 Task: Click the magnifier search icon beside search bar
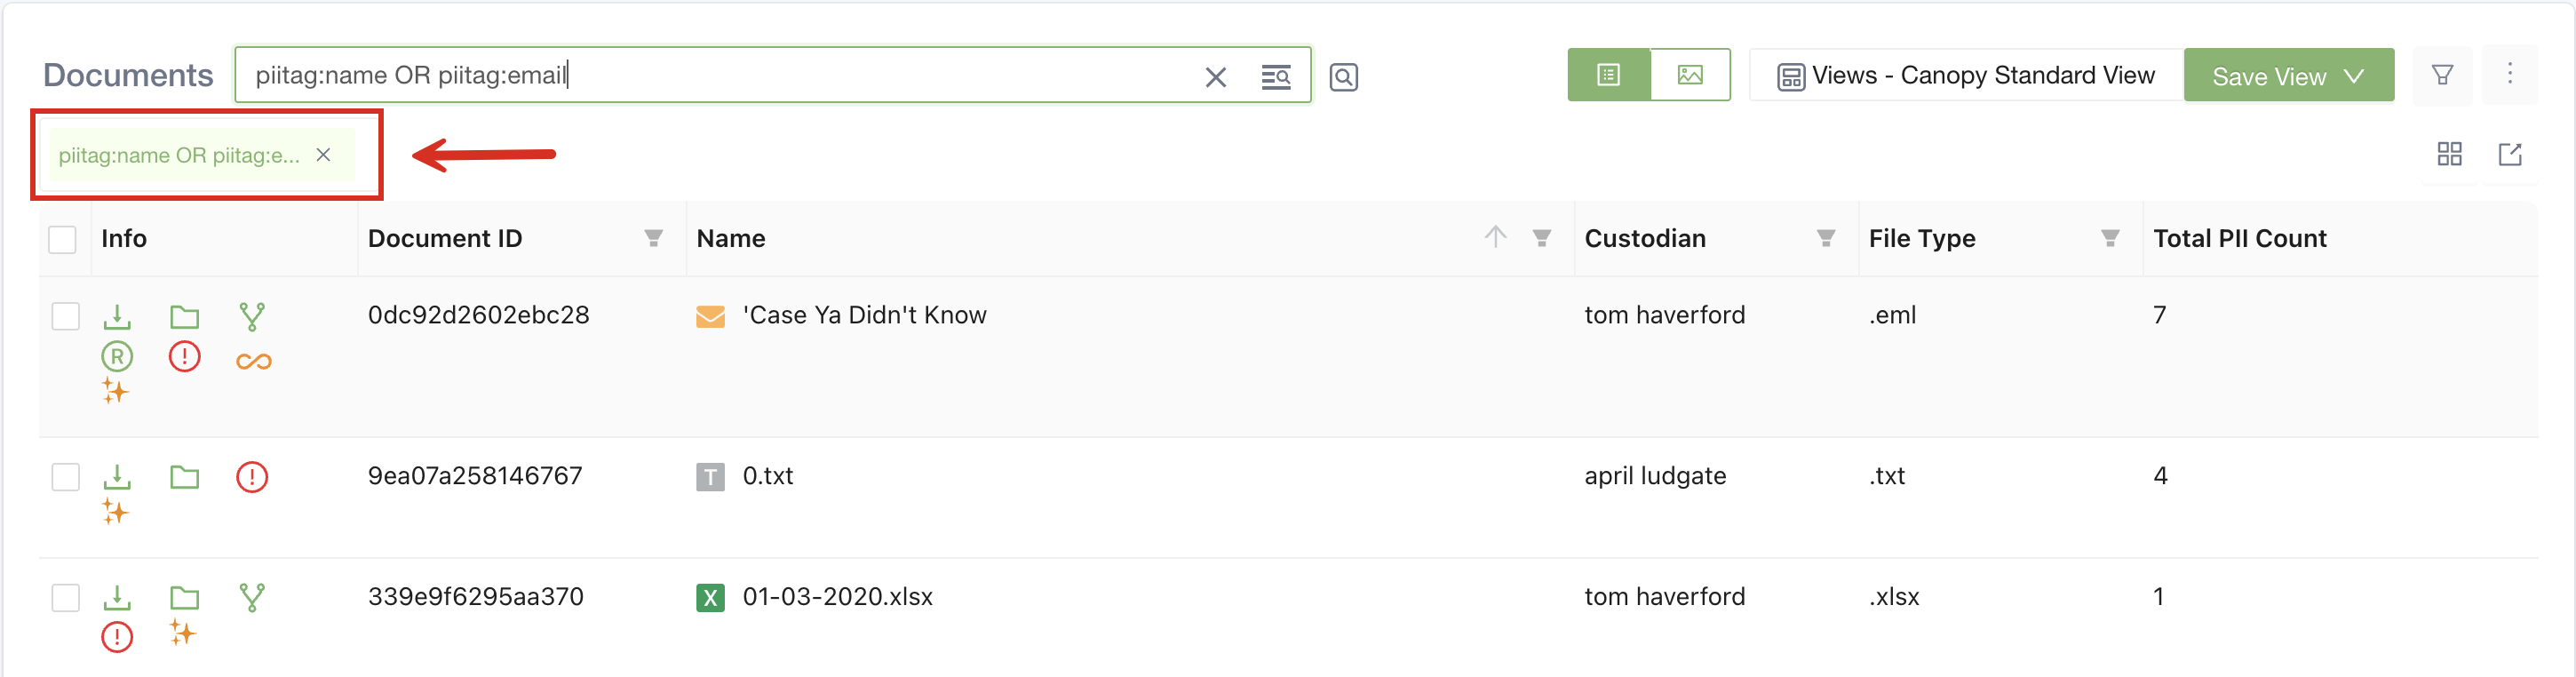[x=1343, y=77]
